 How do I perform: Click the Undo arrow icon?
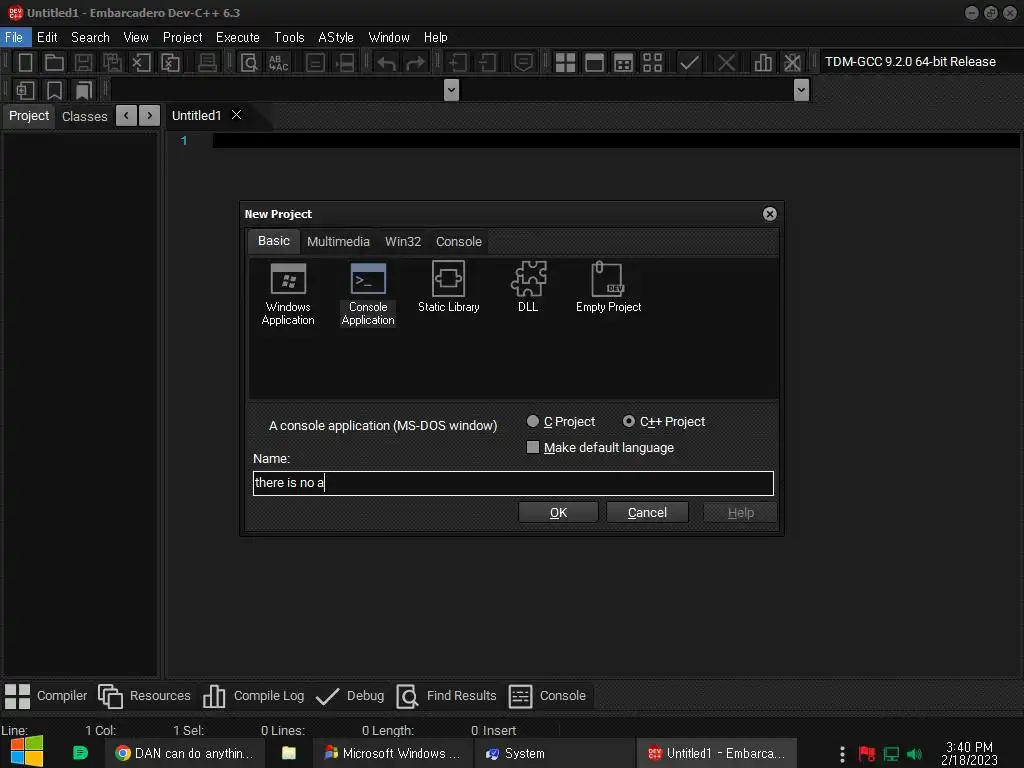(x=387, y=63)
